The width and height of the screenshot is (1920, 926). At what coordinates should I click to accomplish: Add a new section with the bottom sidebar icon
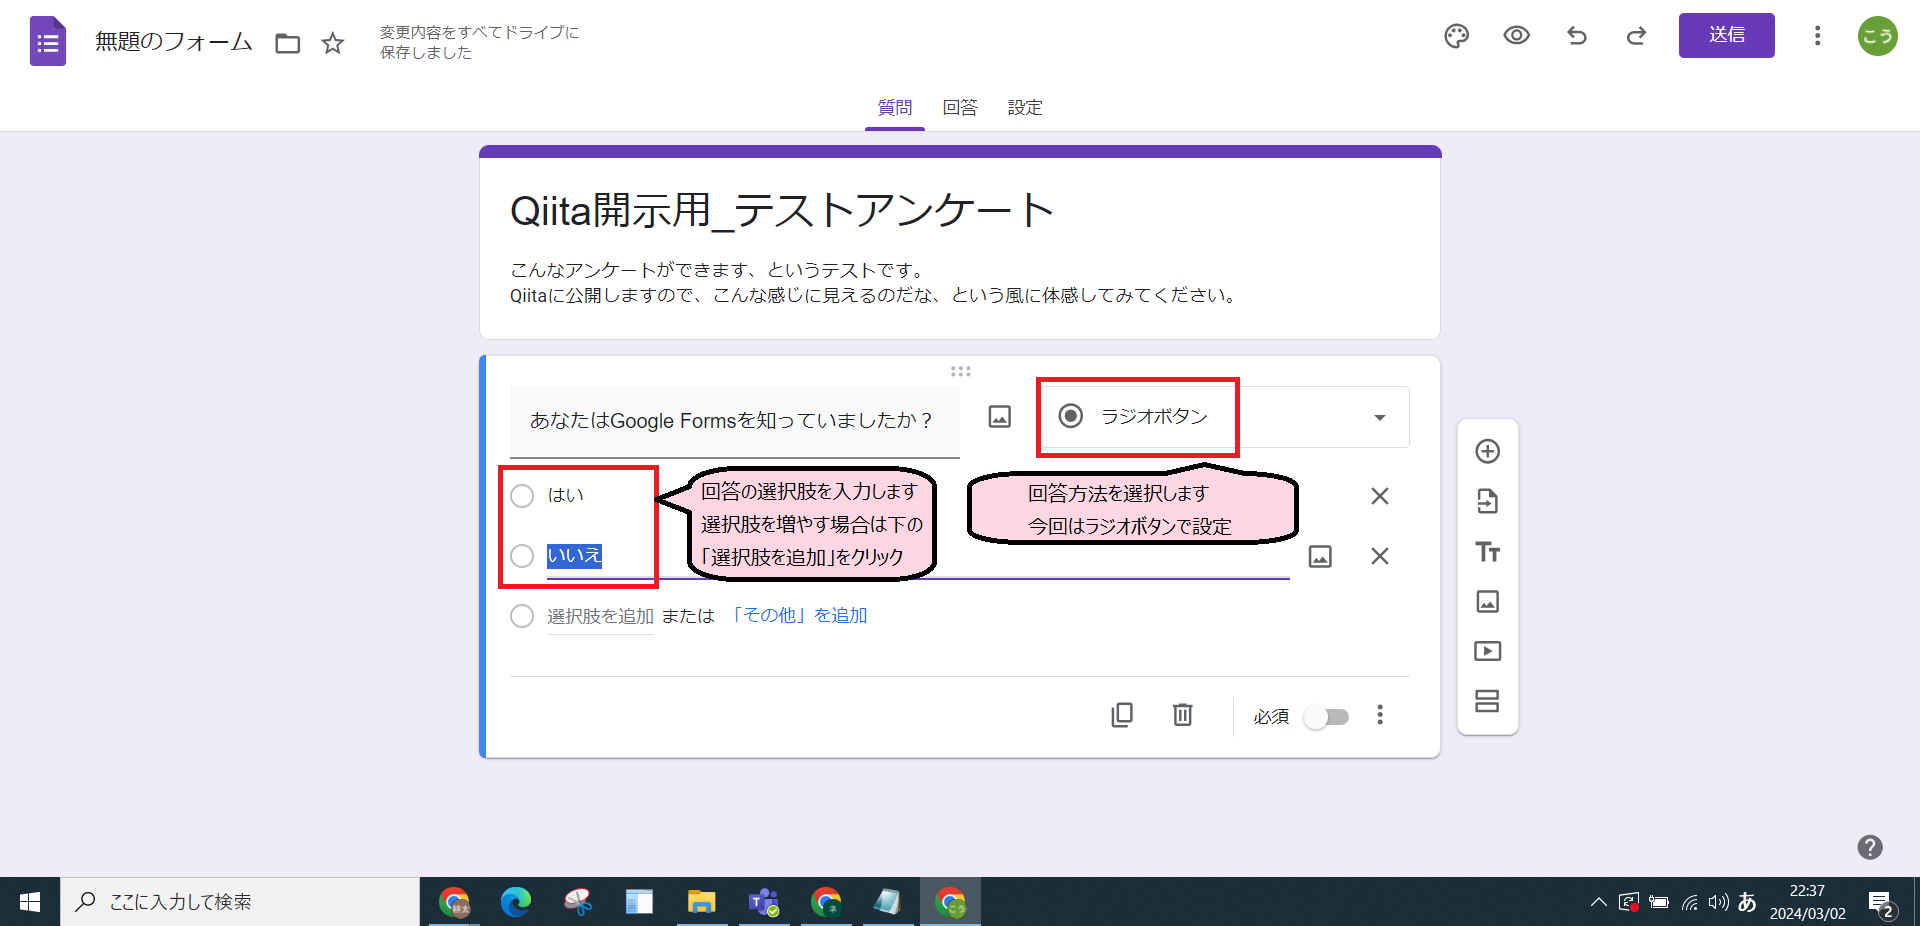(x=1487, y=701)
